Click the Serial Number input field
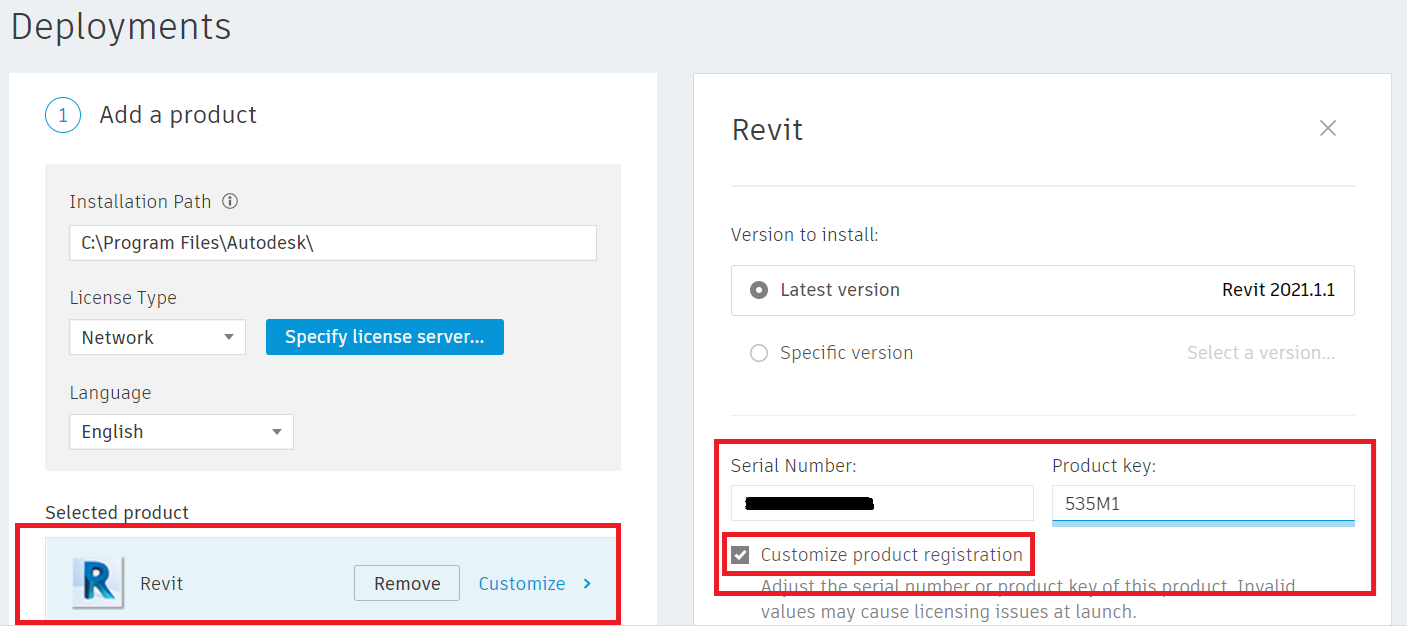 [881, 503]
